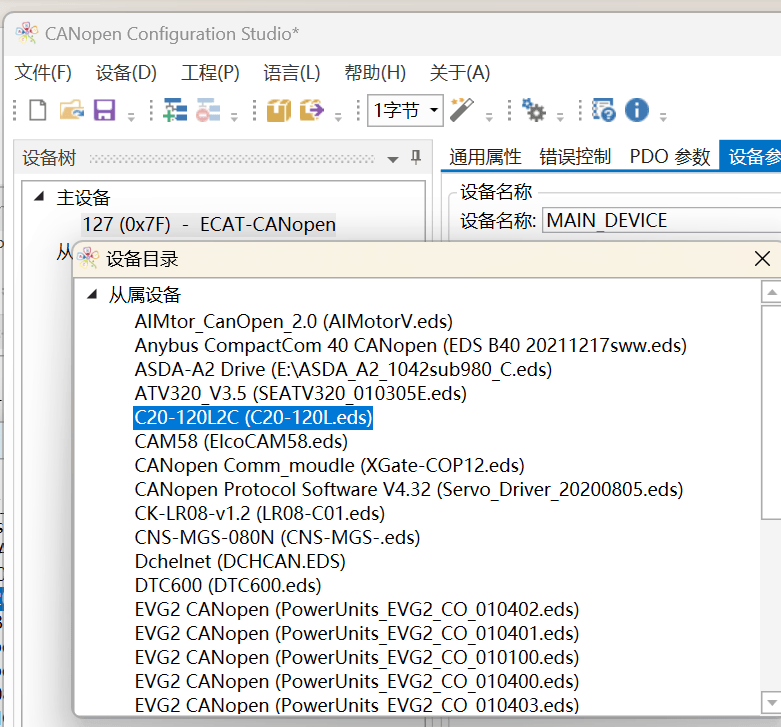Image resolution: width=781 pixels, height=727 pixels.
Task: Switch to the 错误控制 tab
Action: [575, 156]
